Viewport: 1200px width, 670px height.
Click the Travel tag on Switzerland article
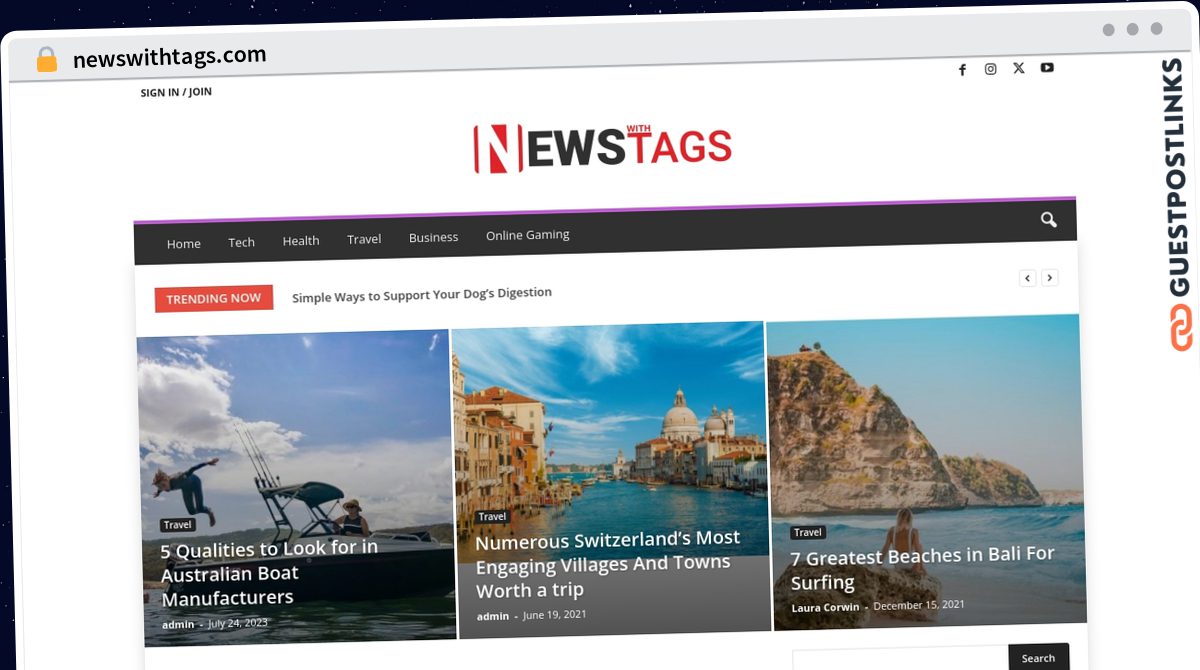(492, 517)
